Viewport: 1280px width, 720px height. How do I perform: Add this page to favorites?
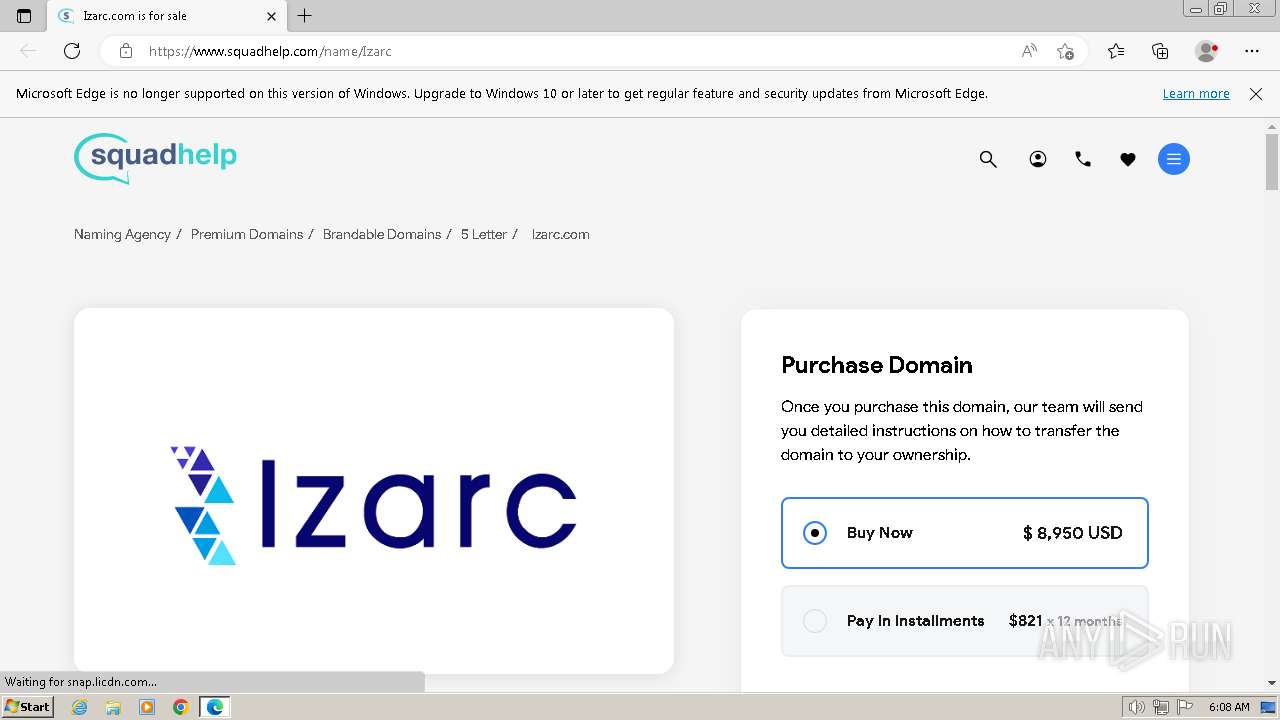click(x=1065, y=51)
